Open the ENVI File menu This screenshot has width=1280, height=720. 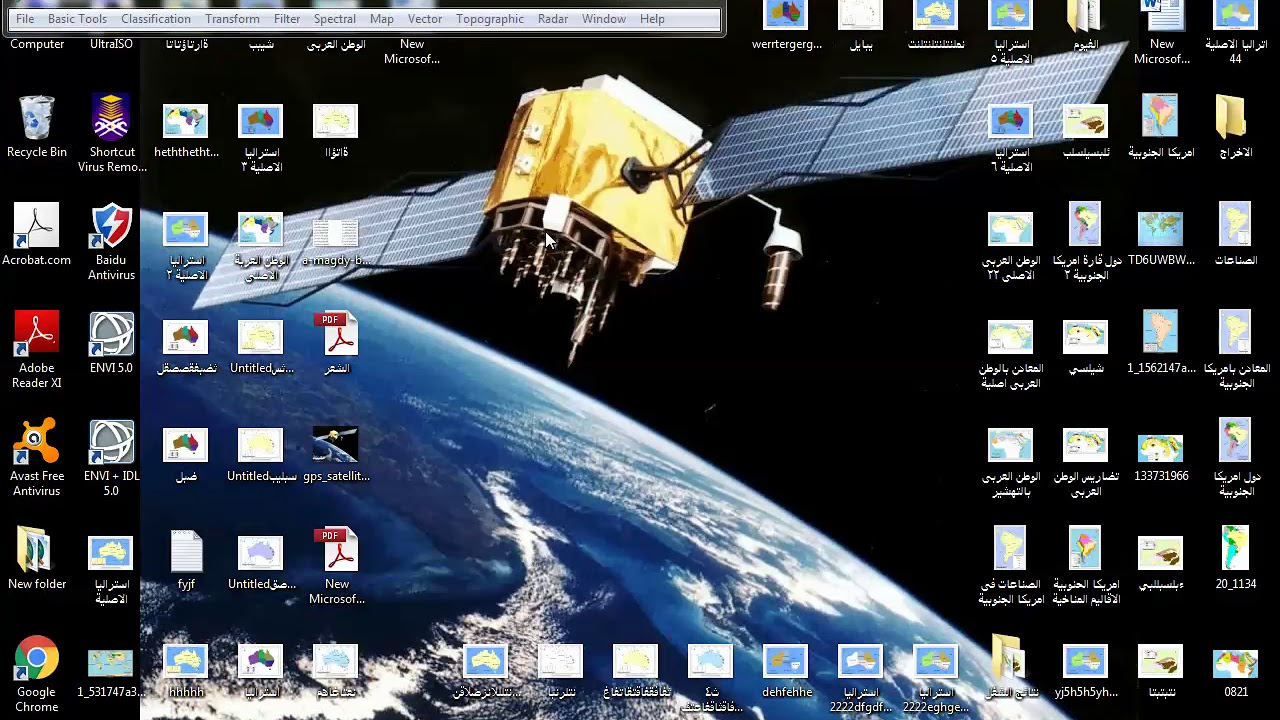pos(25,19)
